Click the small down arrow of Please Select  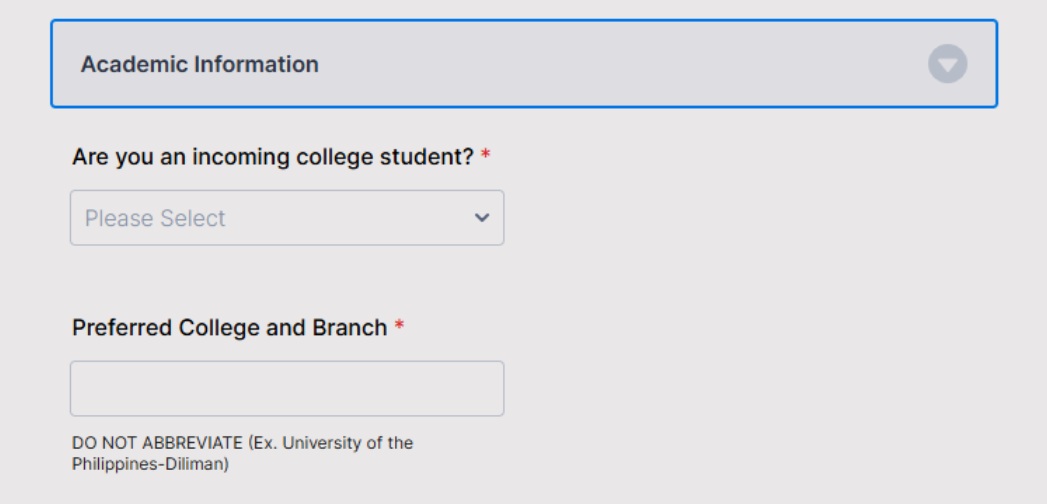(481, 218)
